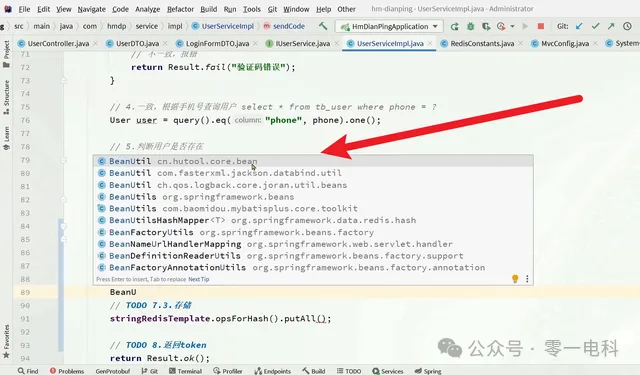Open the Build menu
Viewport: 640px width, 375px height.
(209, 9)
